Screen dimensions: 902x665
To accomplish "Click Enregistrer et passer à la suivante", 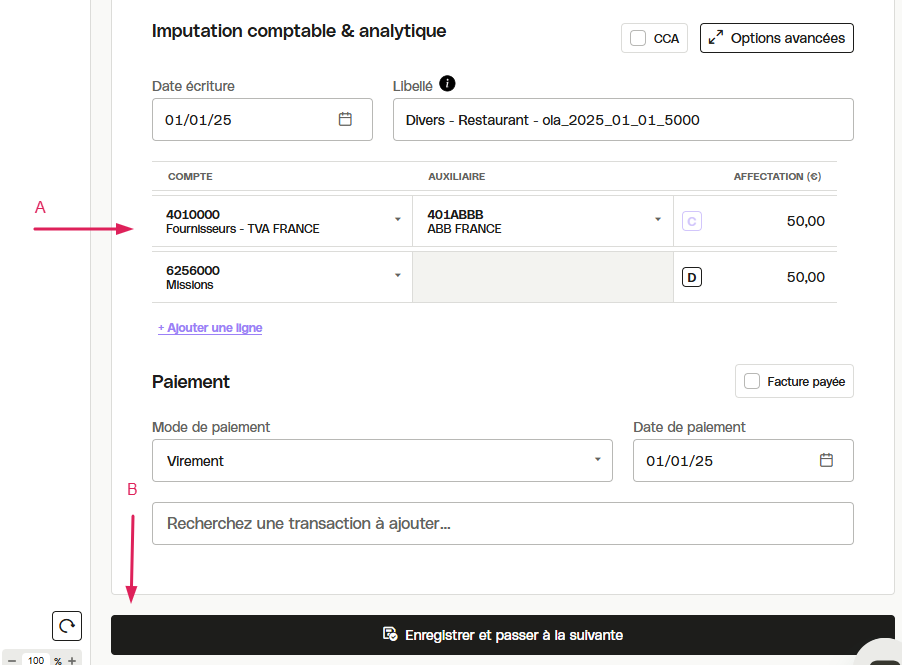I will (502, 635).
